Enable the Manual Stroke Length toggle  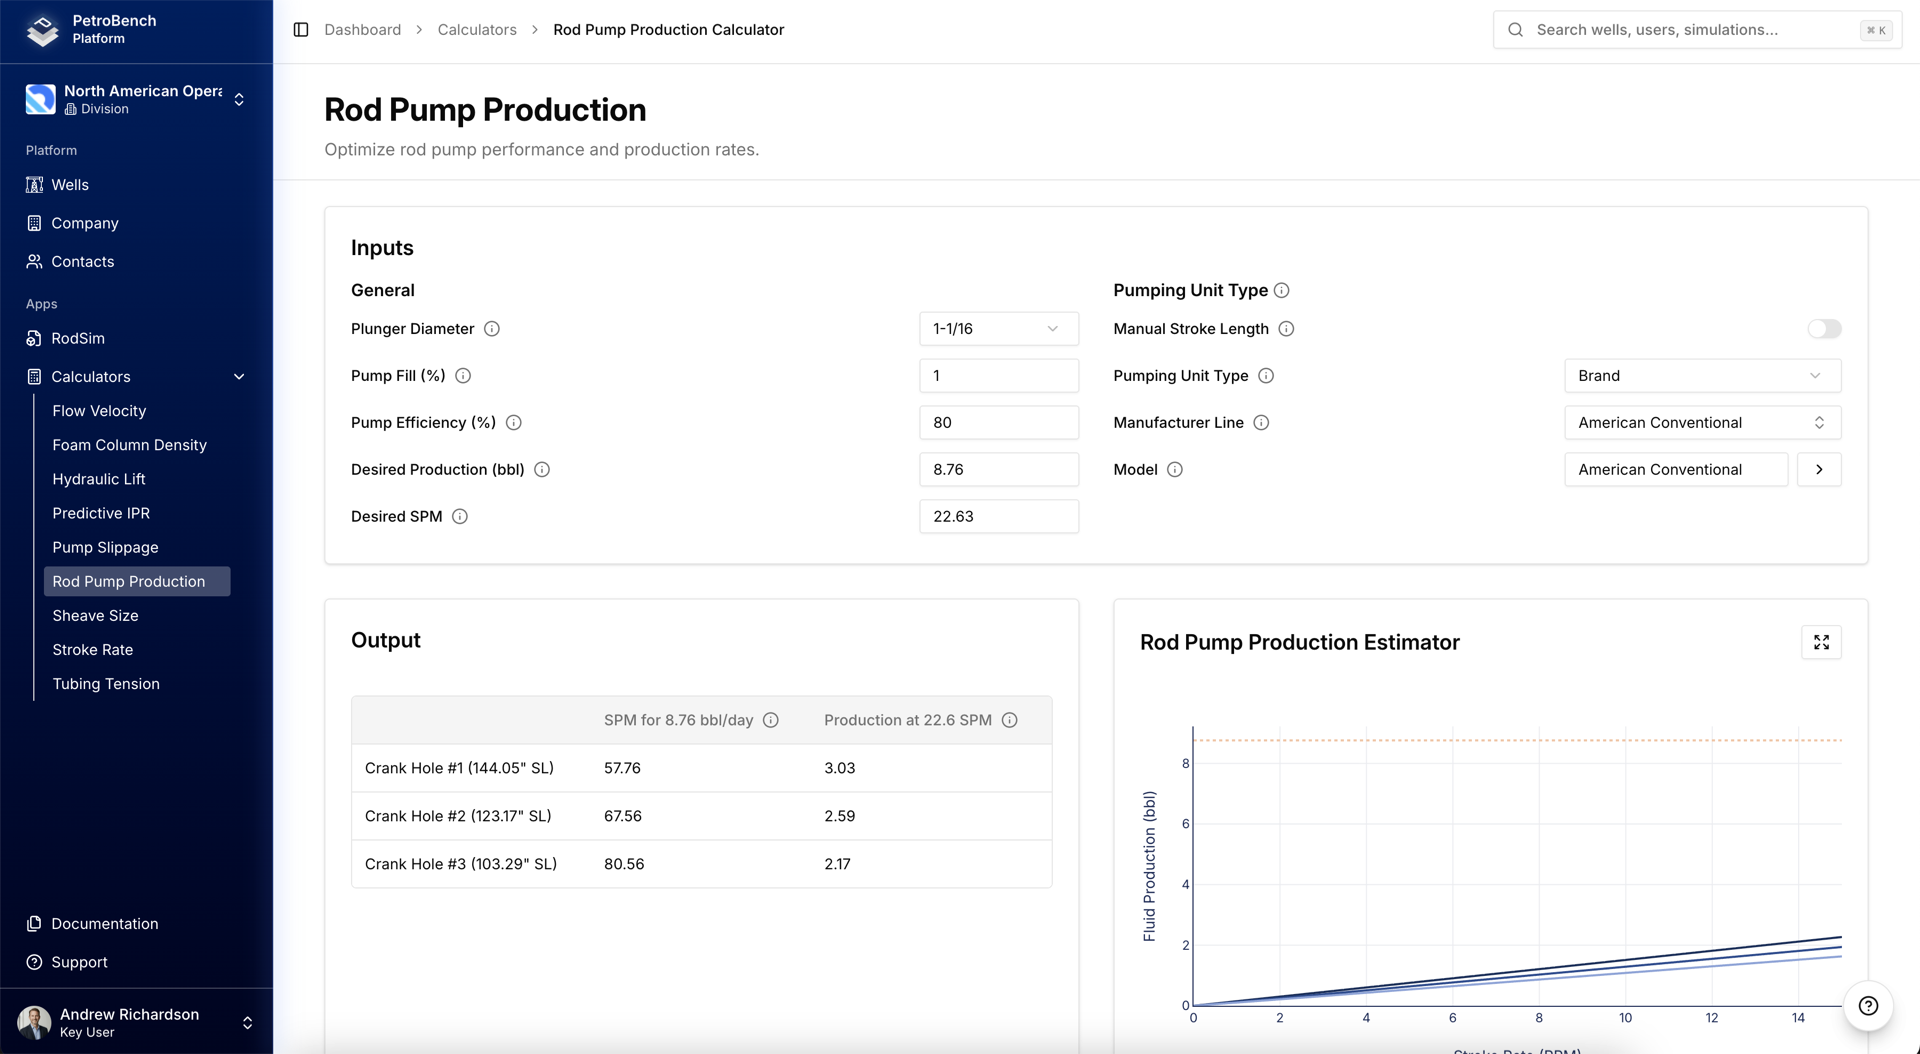point(1824,328)
